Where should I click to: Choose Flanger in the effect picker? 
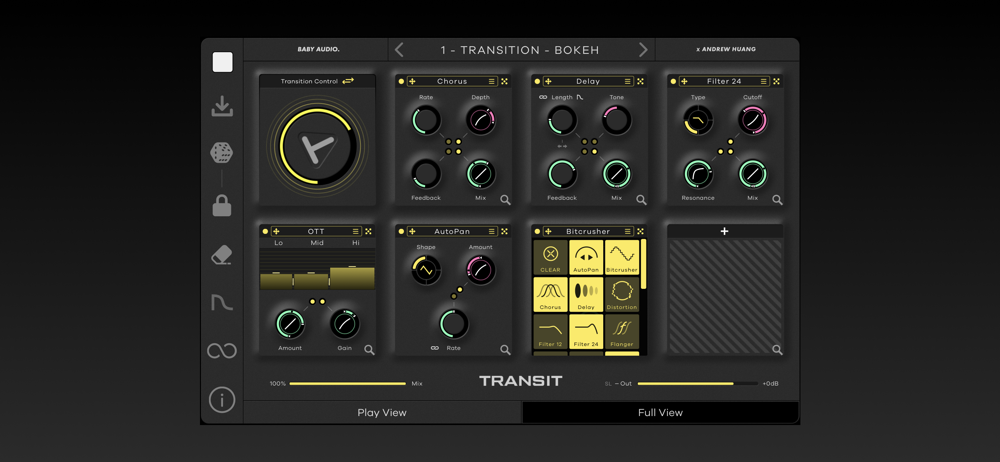(622, 331)
